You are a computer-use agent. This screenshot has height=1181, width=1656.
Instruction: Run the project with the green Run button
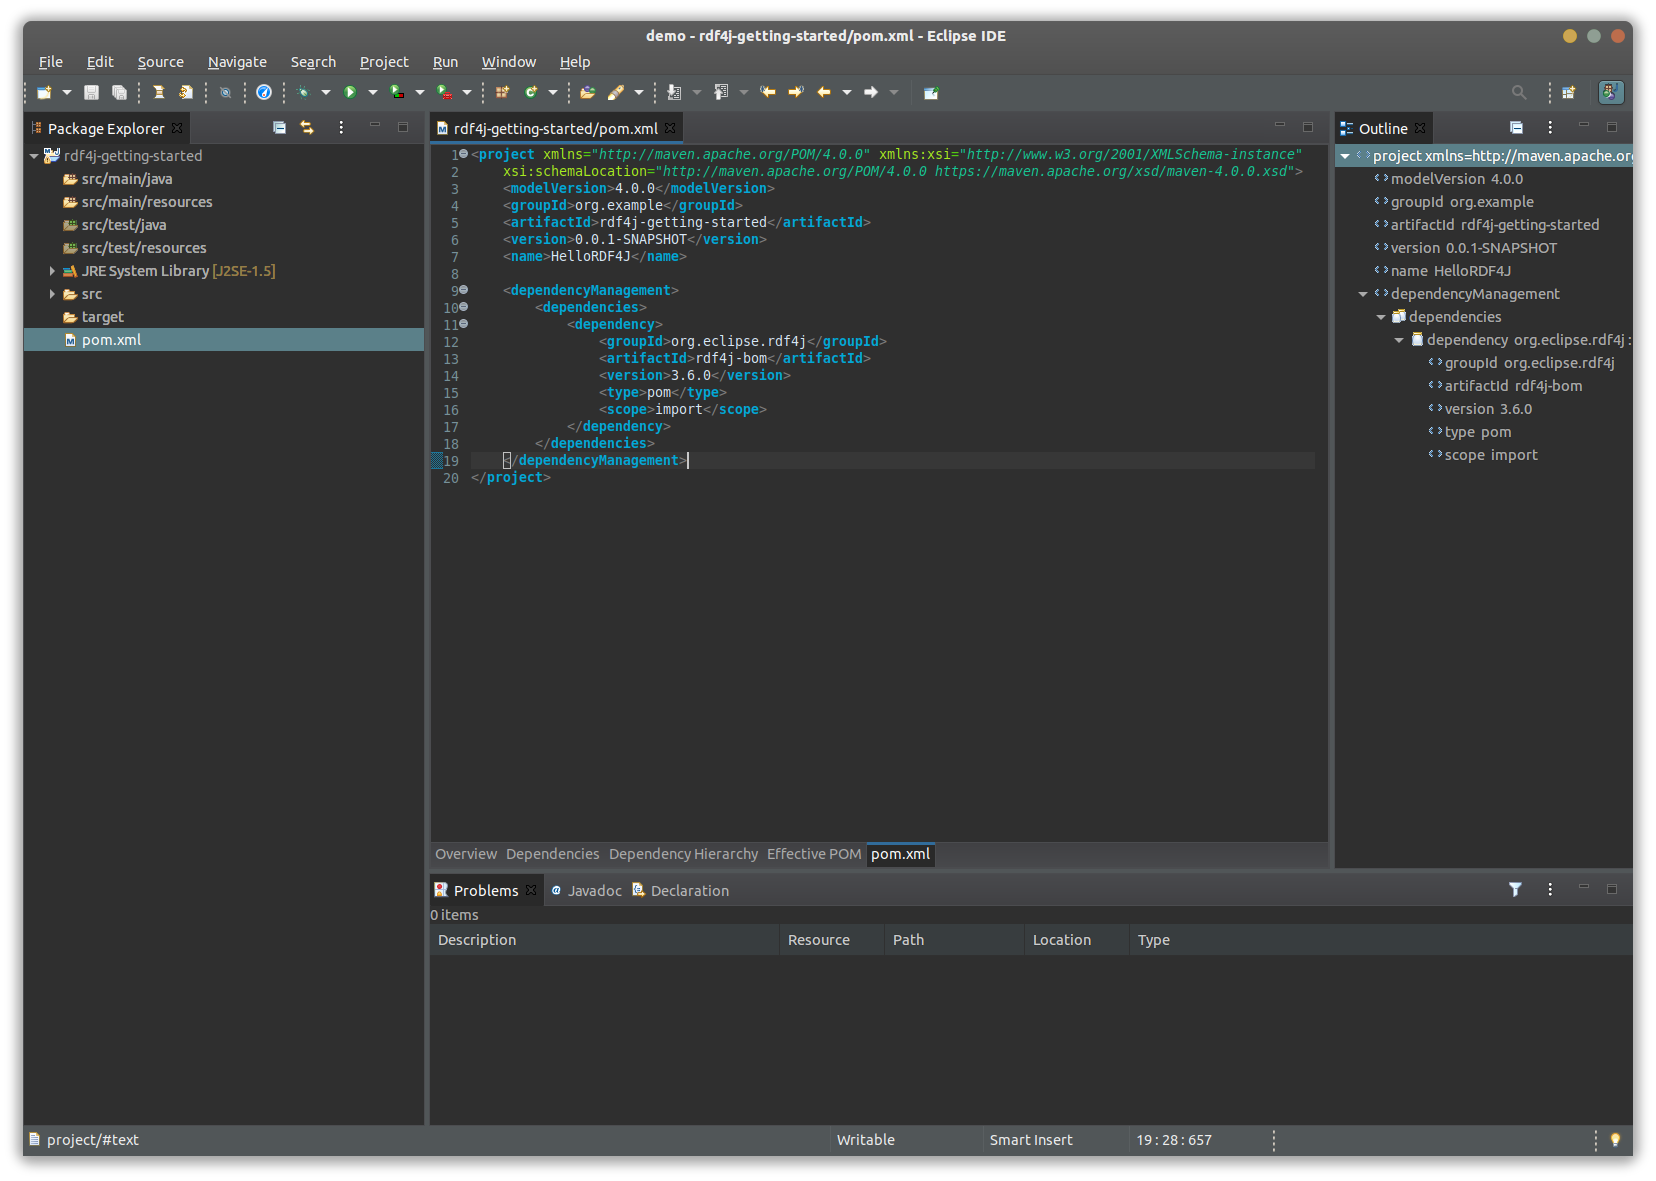(350, 93)
